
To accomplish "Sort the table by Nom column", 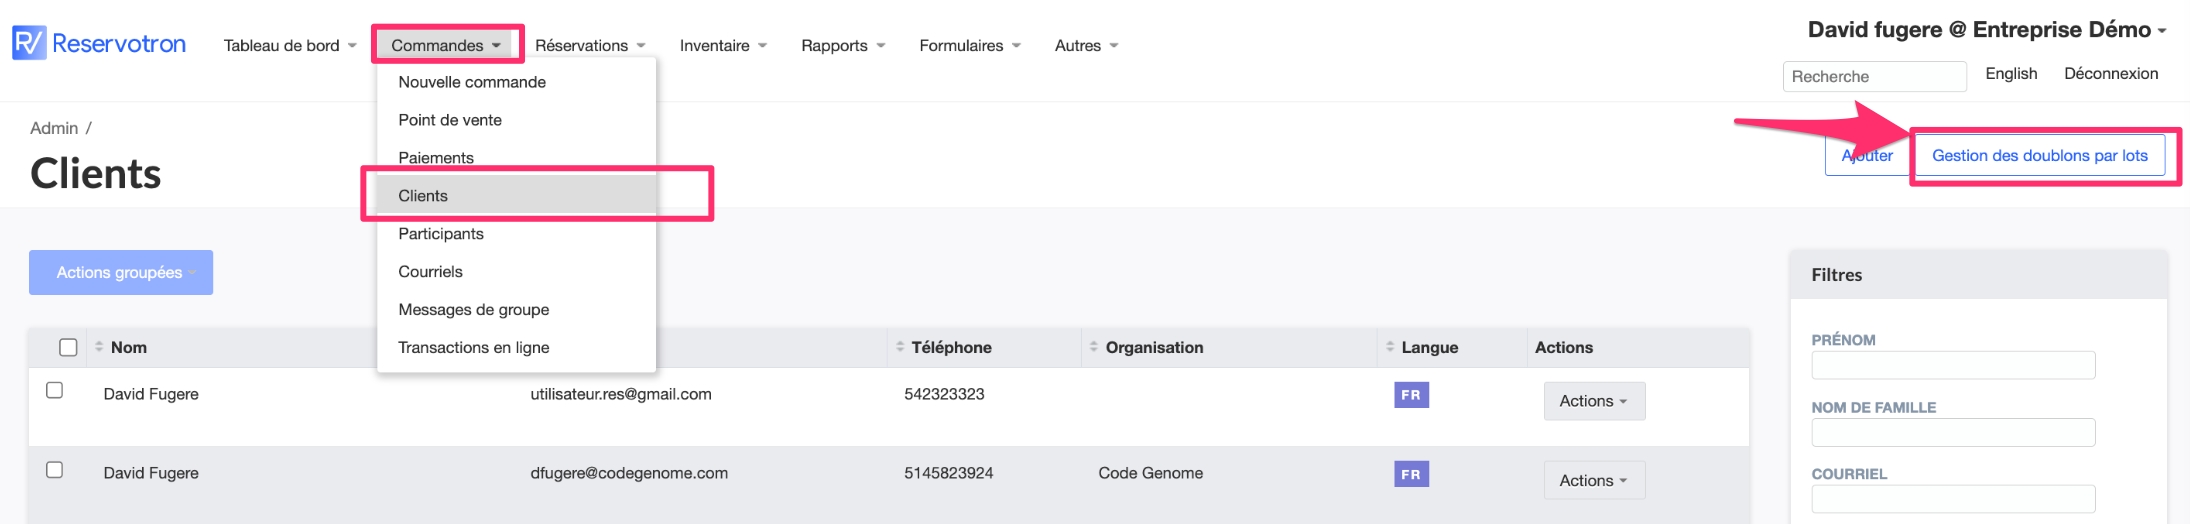I will click(x=128, y=347).
